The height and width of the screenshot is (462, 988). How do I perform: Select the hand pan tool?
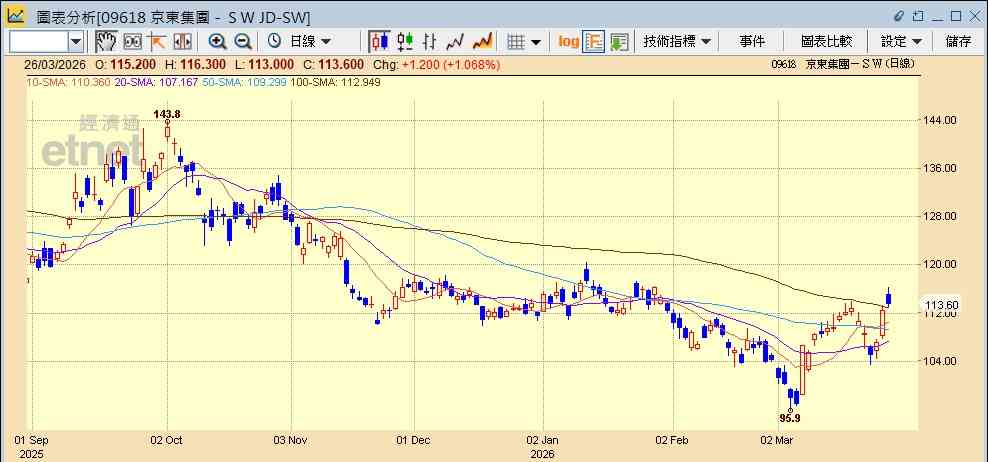[x=106, y=42]
